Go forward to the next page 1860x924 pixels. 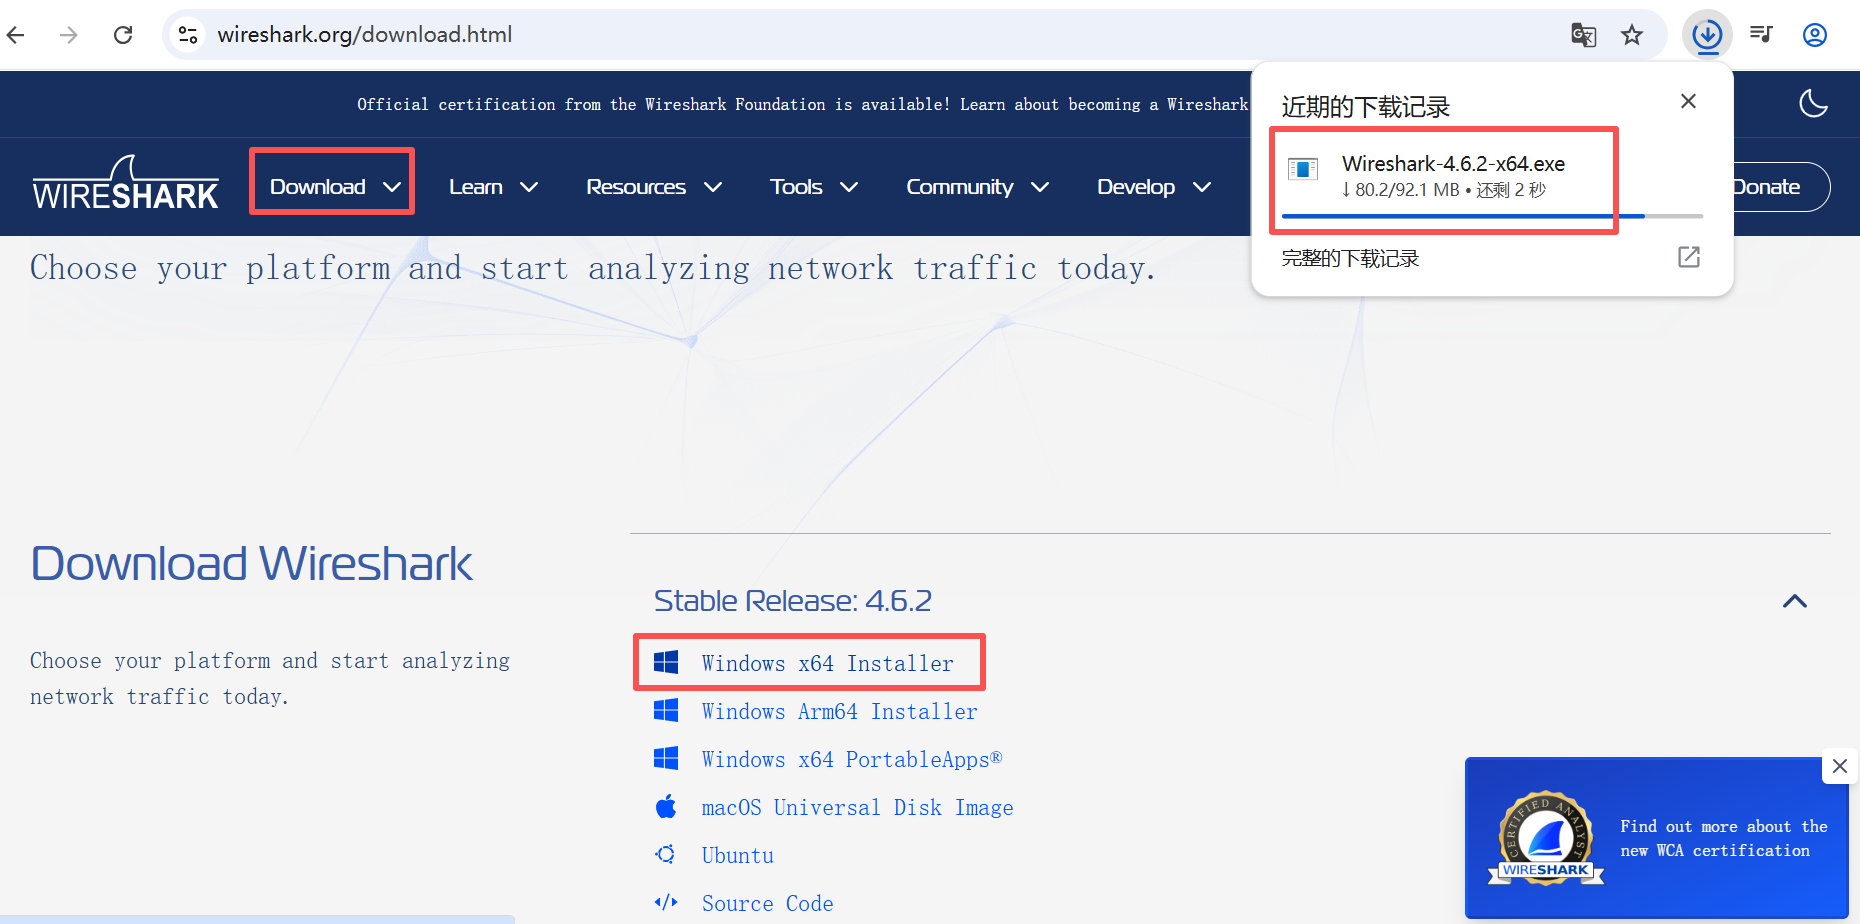pos(68,35)
